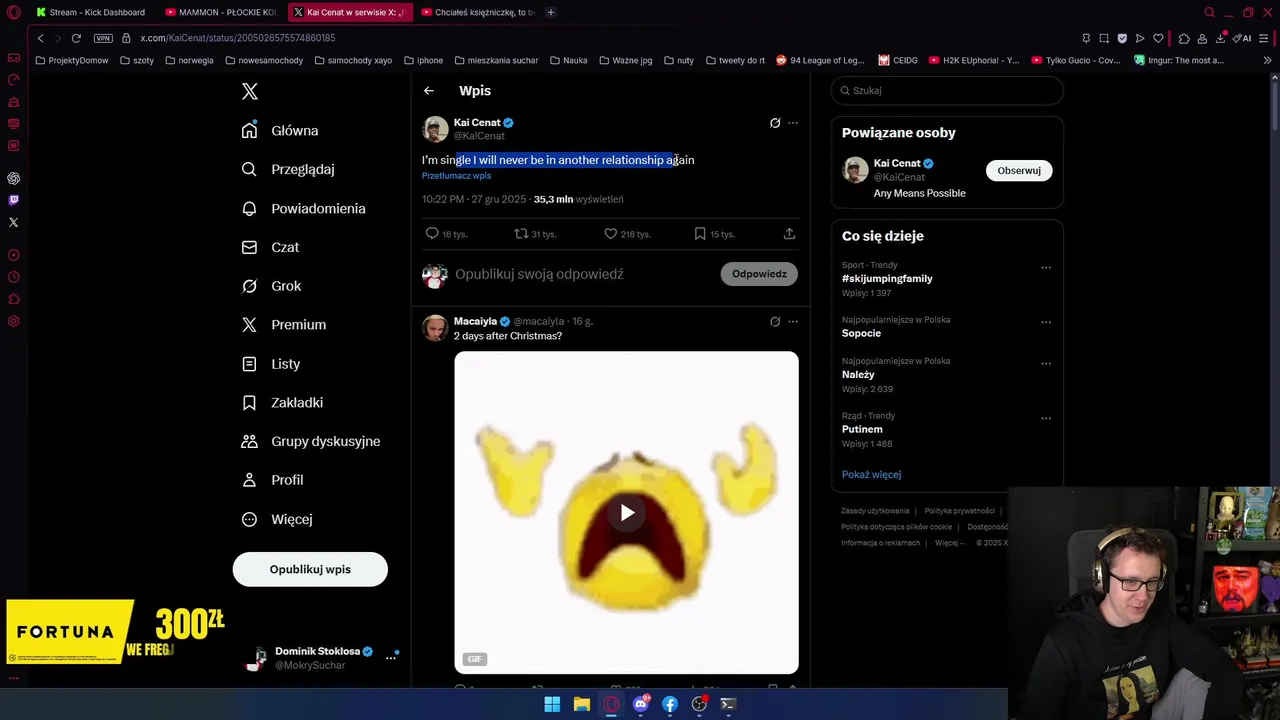Open Windows Start menu
This screenshot has width=1280, height=720.
click(x=552, y=704)
